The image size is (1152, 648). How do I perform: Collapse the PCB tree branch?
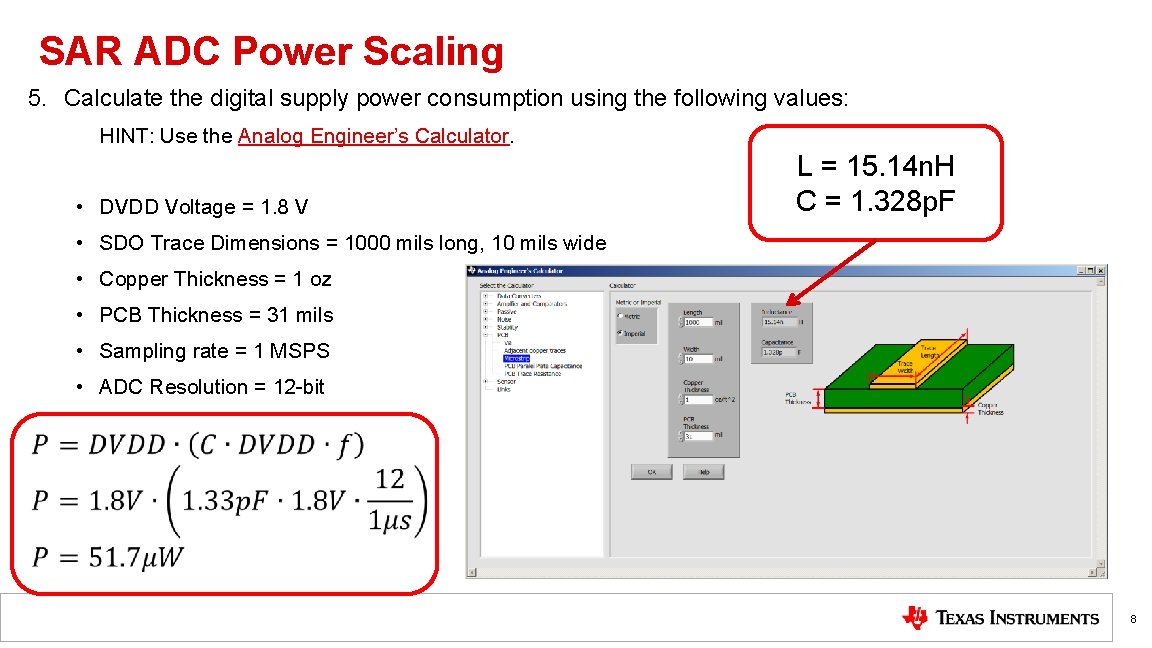click(485, 335)
